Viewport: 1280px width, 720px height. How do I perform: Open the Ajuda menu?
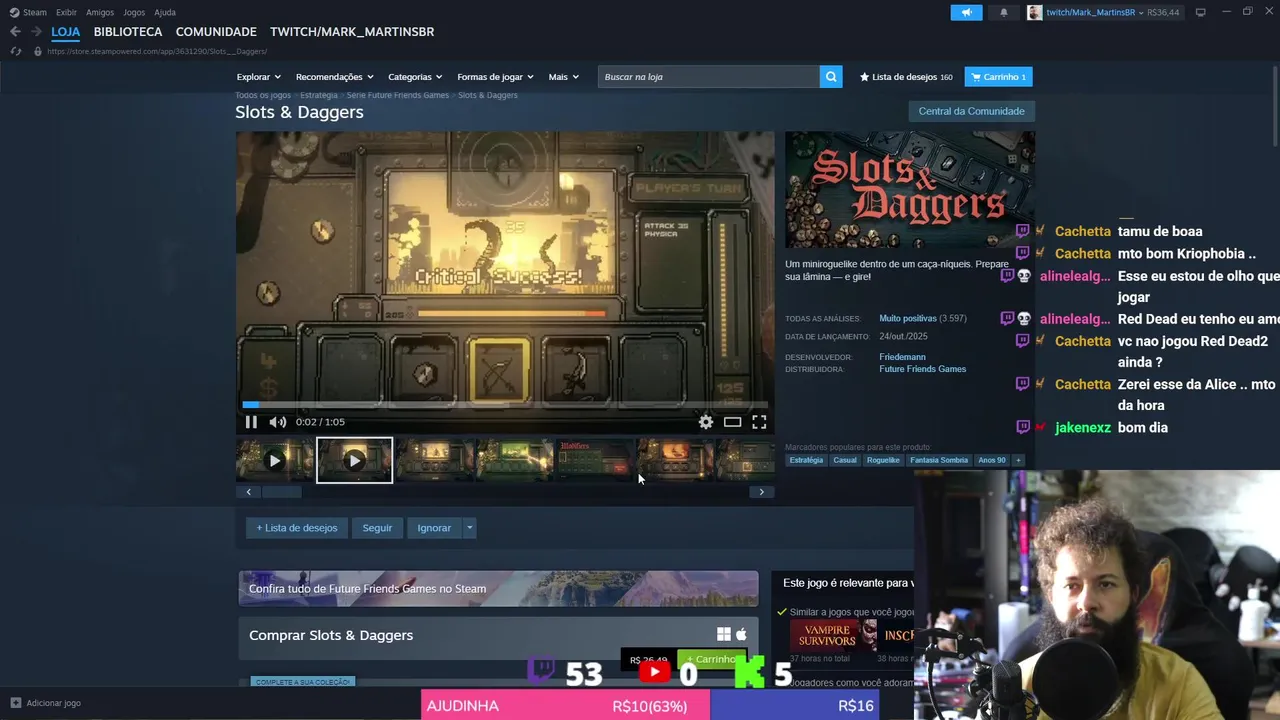coord(165,12)
